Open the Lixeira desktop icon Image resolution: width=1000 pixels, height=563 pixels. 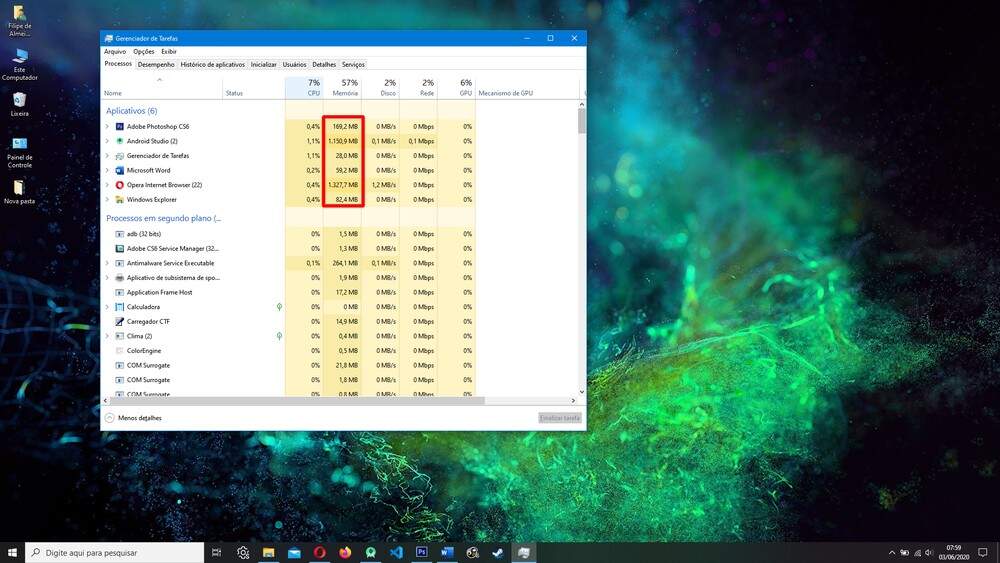coord(19,105)
